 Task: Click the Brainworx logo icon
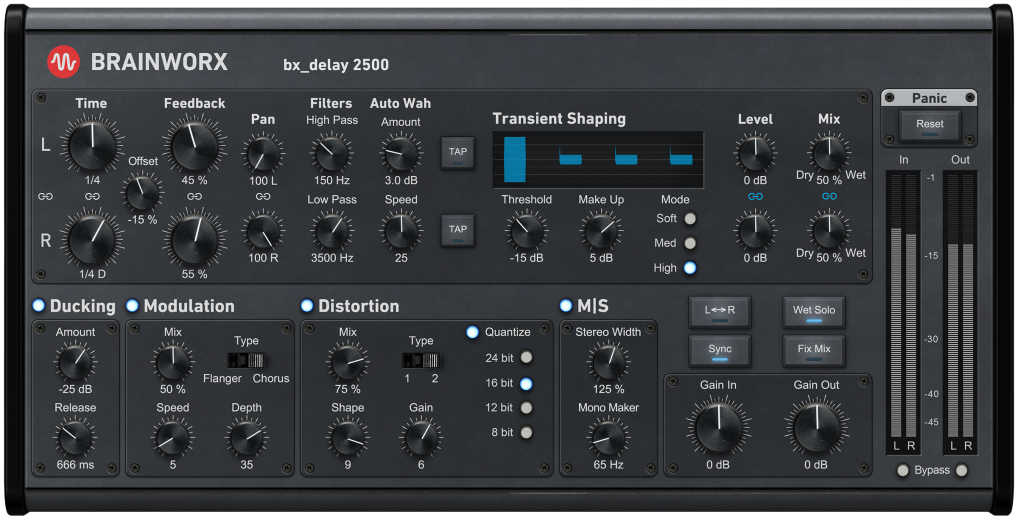(63, 62)
